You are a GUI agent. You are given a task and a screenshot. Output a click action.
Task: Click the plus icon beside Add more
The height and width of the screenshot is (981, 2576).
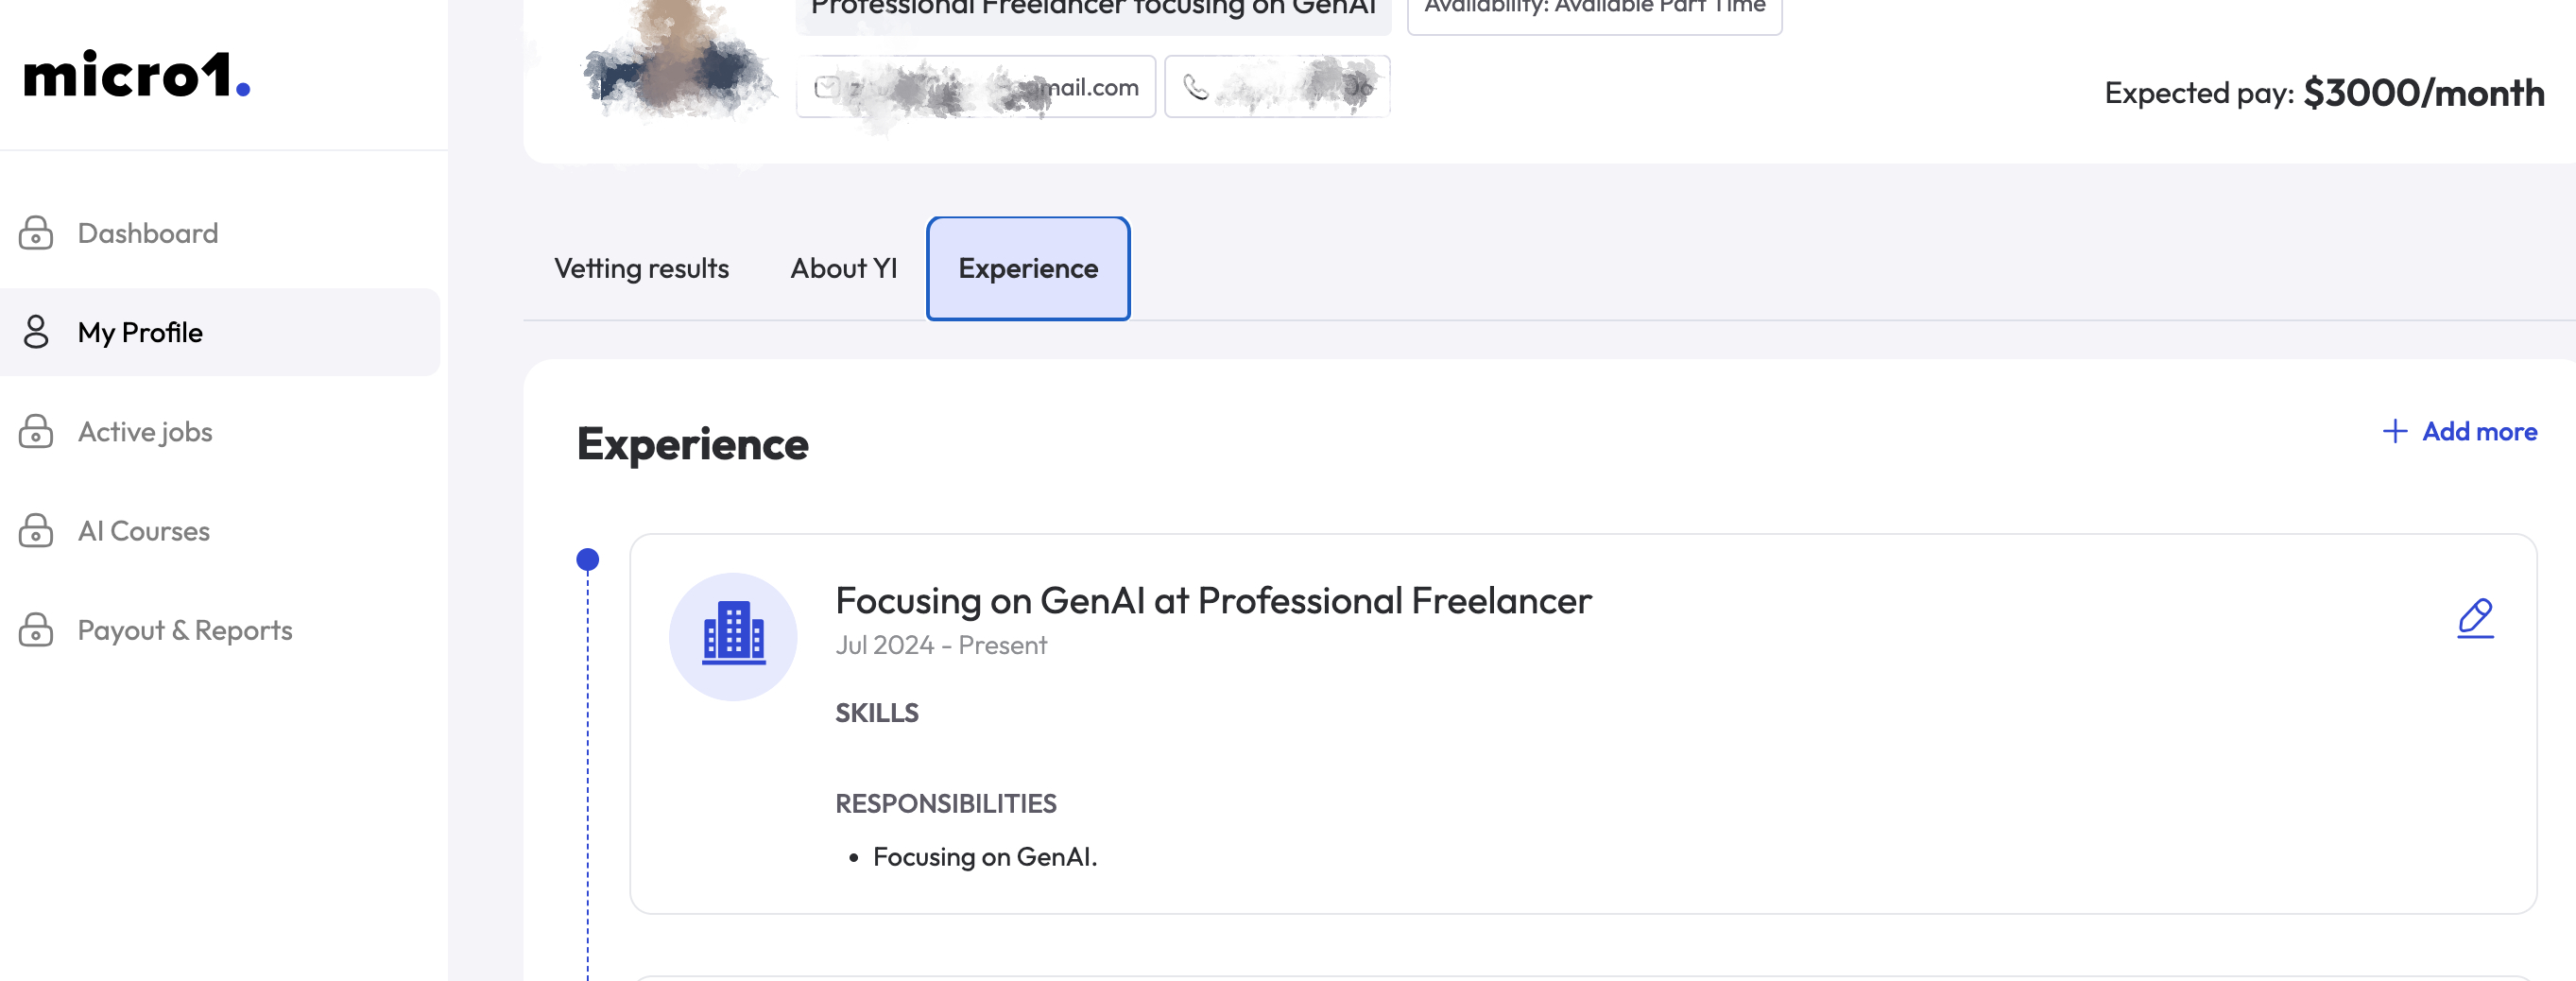coord(2394,431)
